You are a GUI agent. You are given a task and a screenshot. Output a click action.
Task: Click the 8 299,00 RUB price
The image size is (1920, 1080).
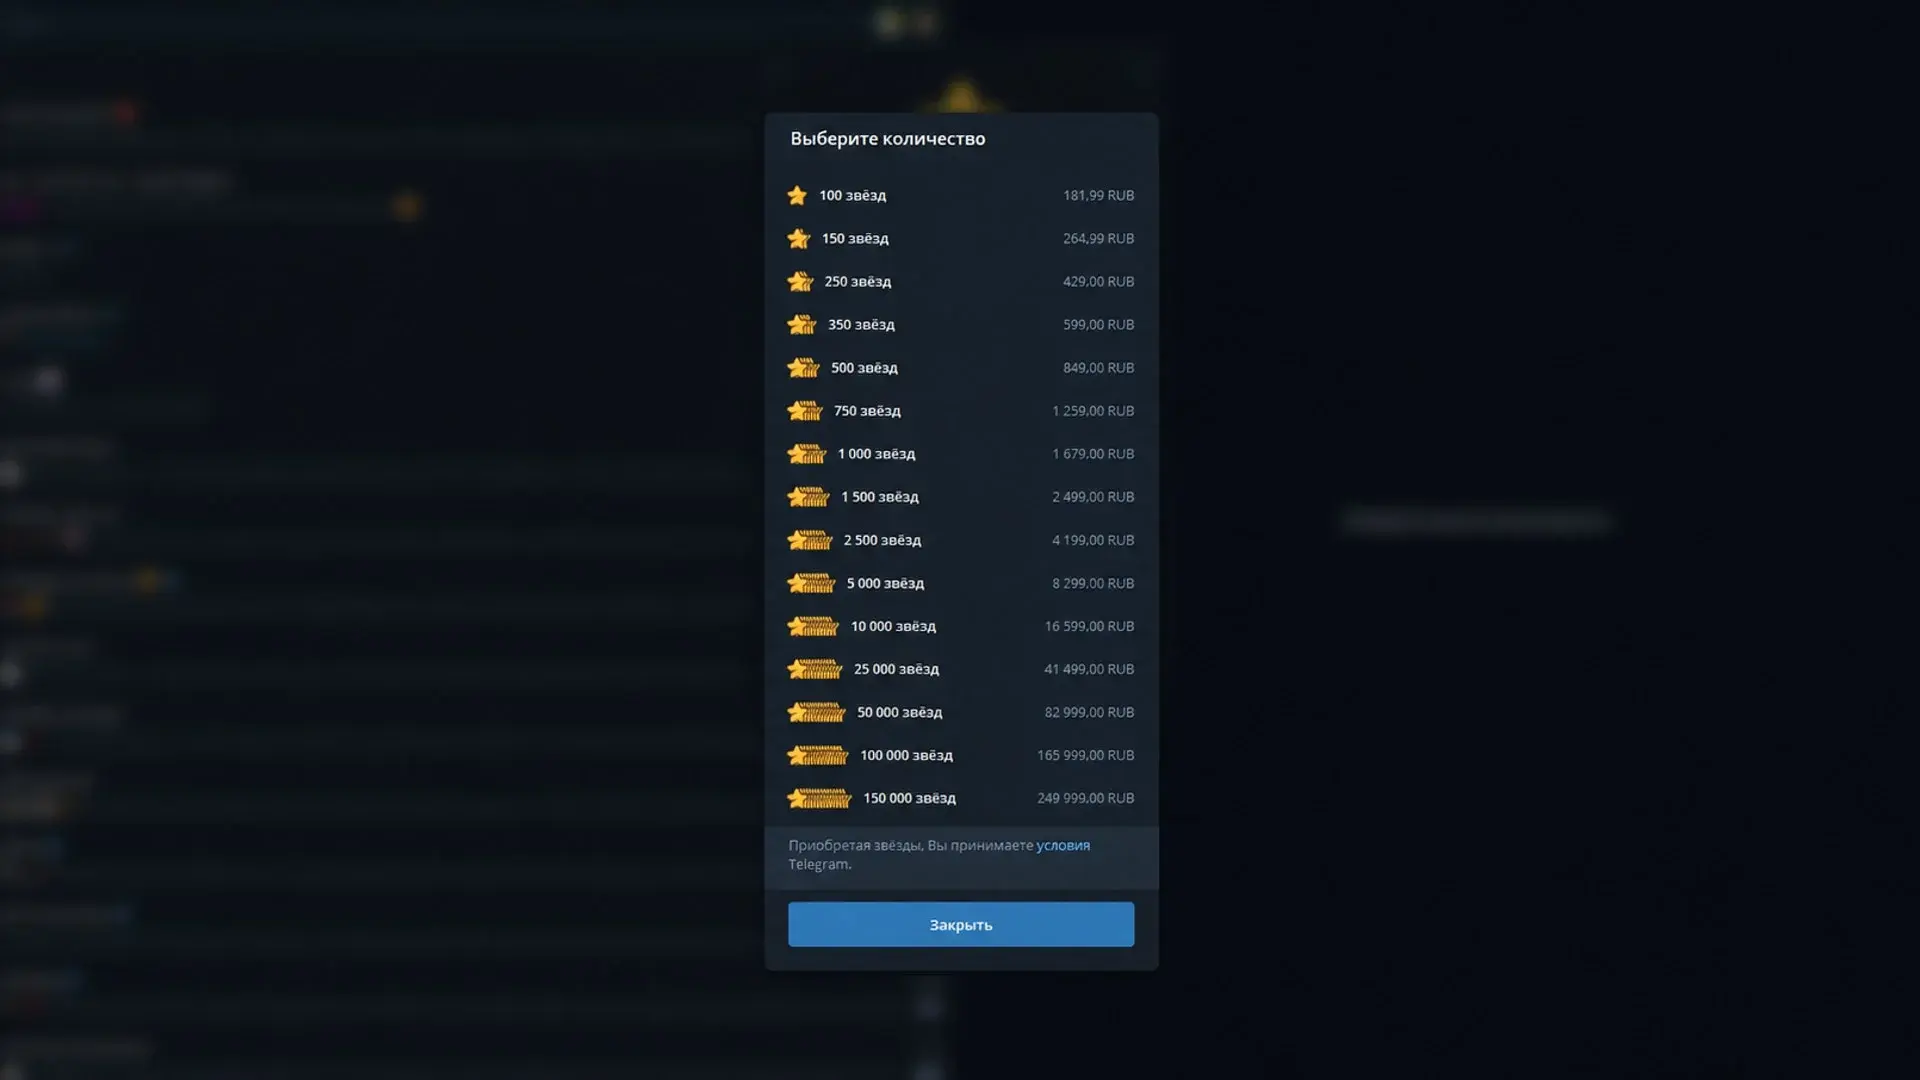(x=1093, y=583)
